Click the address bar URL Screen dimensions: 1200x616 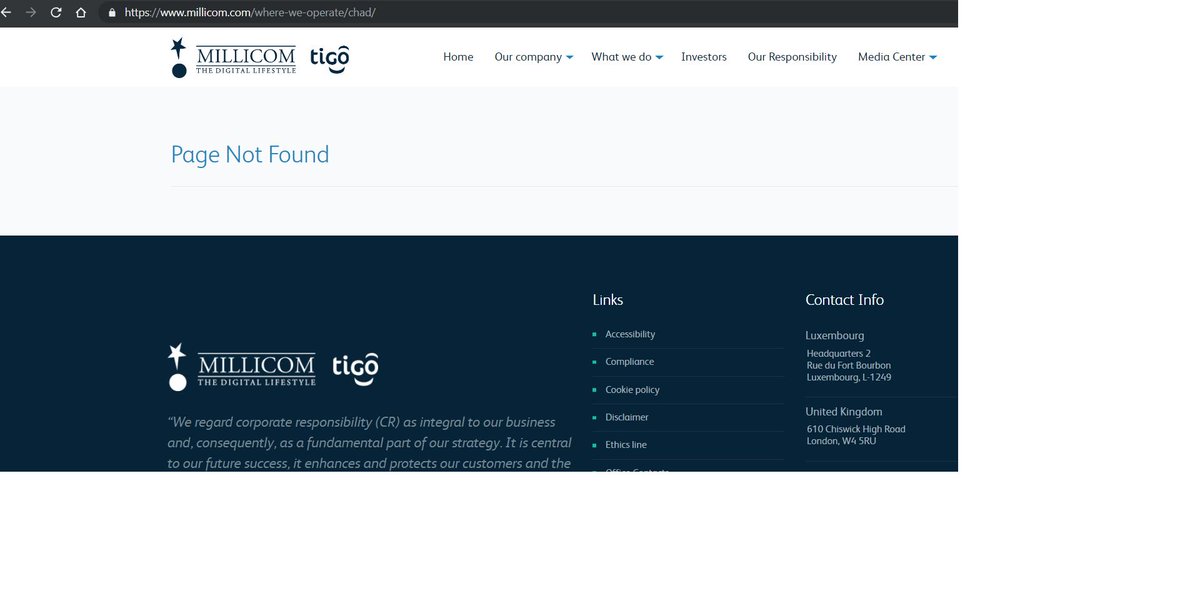point(250,13)
